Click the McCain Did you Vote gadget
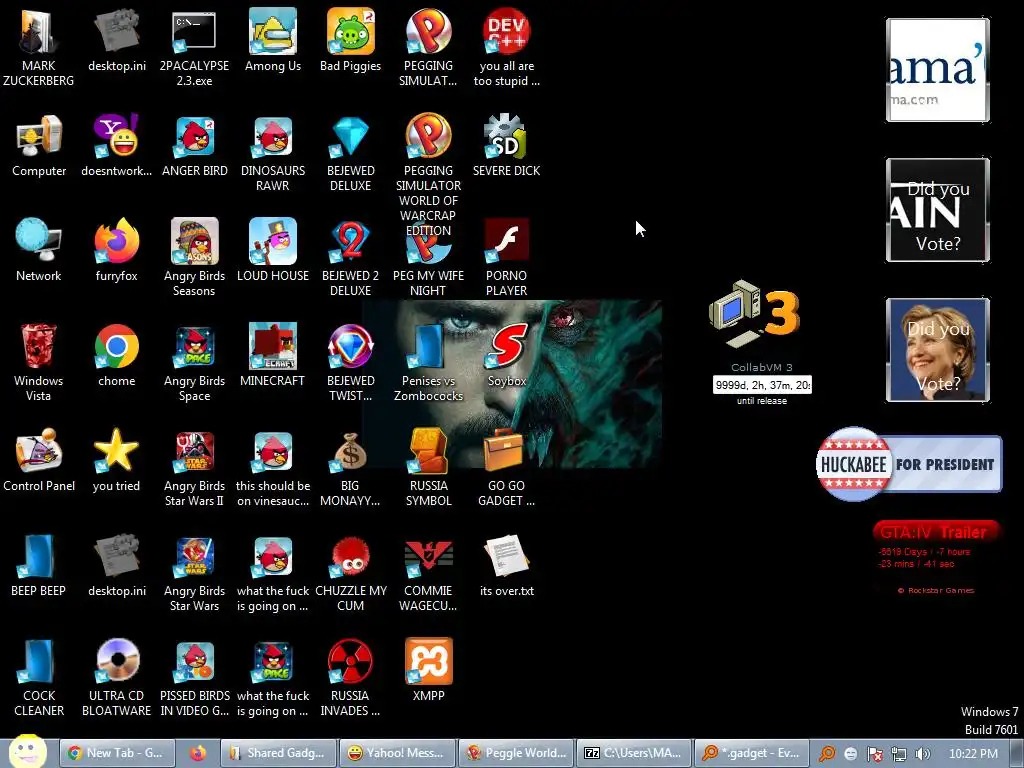1024x768 pixels. [938, 210]
